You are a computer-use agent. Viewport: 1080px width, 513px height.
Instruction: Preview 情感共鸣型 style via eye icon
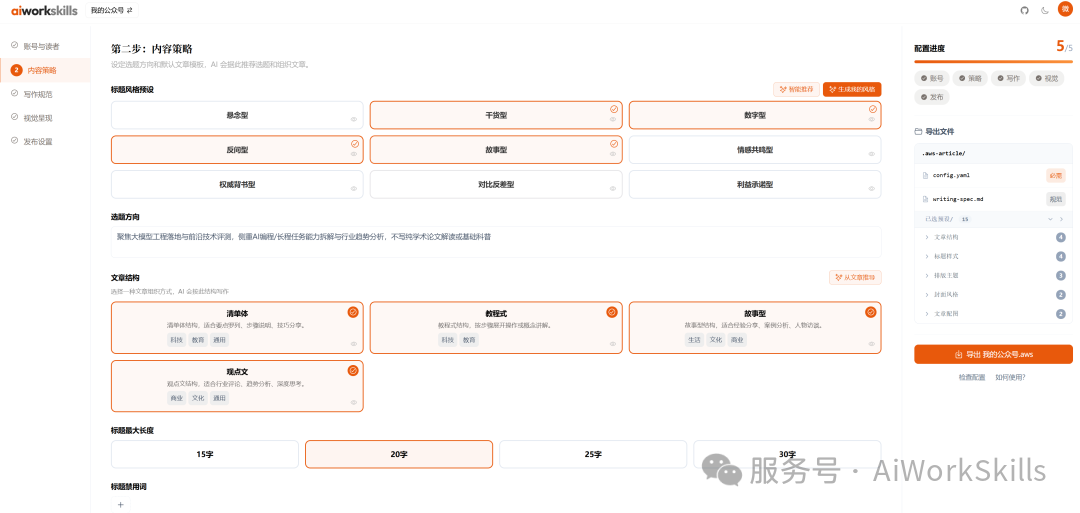[872, 154]
